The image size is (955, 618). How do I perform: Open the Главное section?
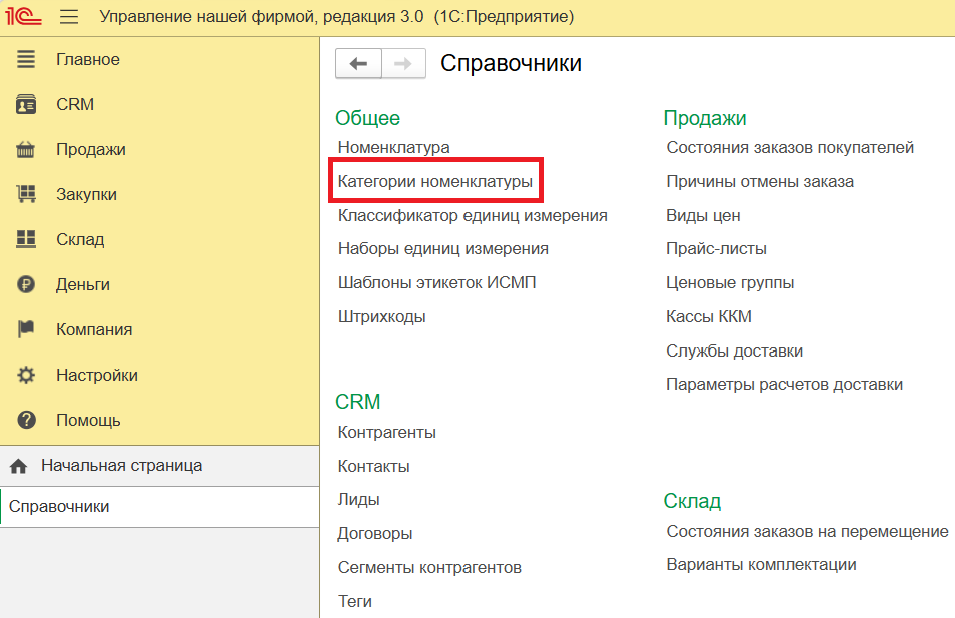point(88,59)
